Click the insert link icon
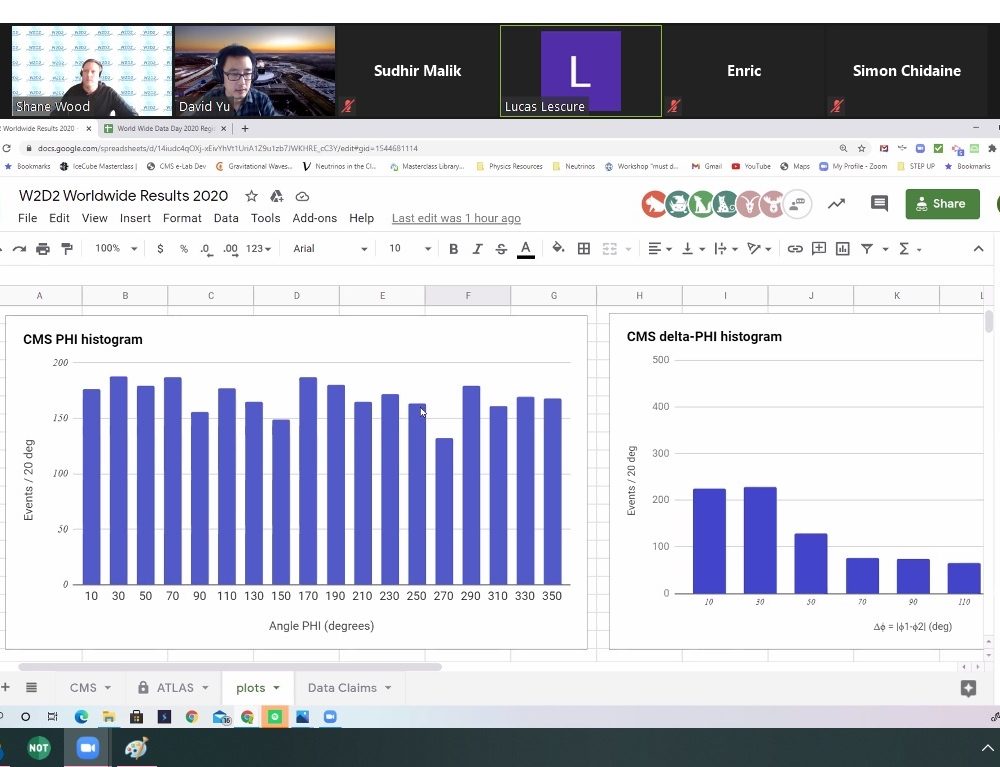The width and height of the screenshot is (1000, 767). point(795,249)
